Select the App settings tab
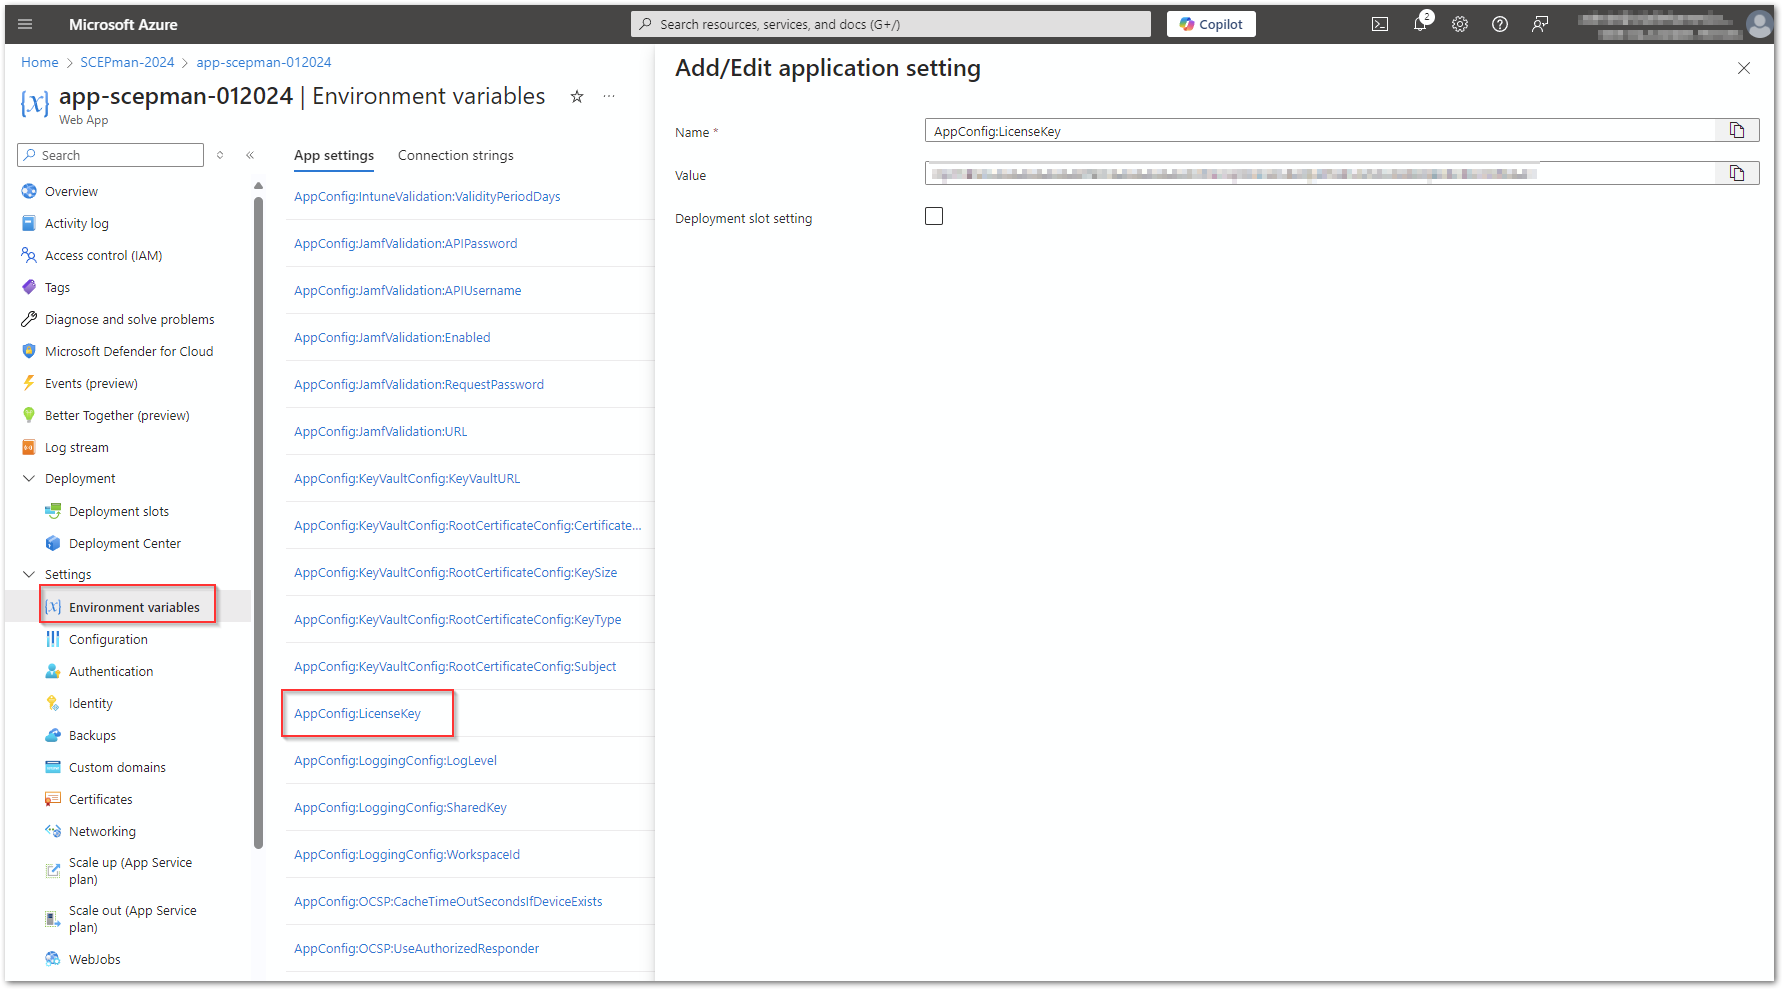Screen dimensions: 1783x990 (x=334, y=155)
